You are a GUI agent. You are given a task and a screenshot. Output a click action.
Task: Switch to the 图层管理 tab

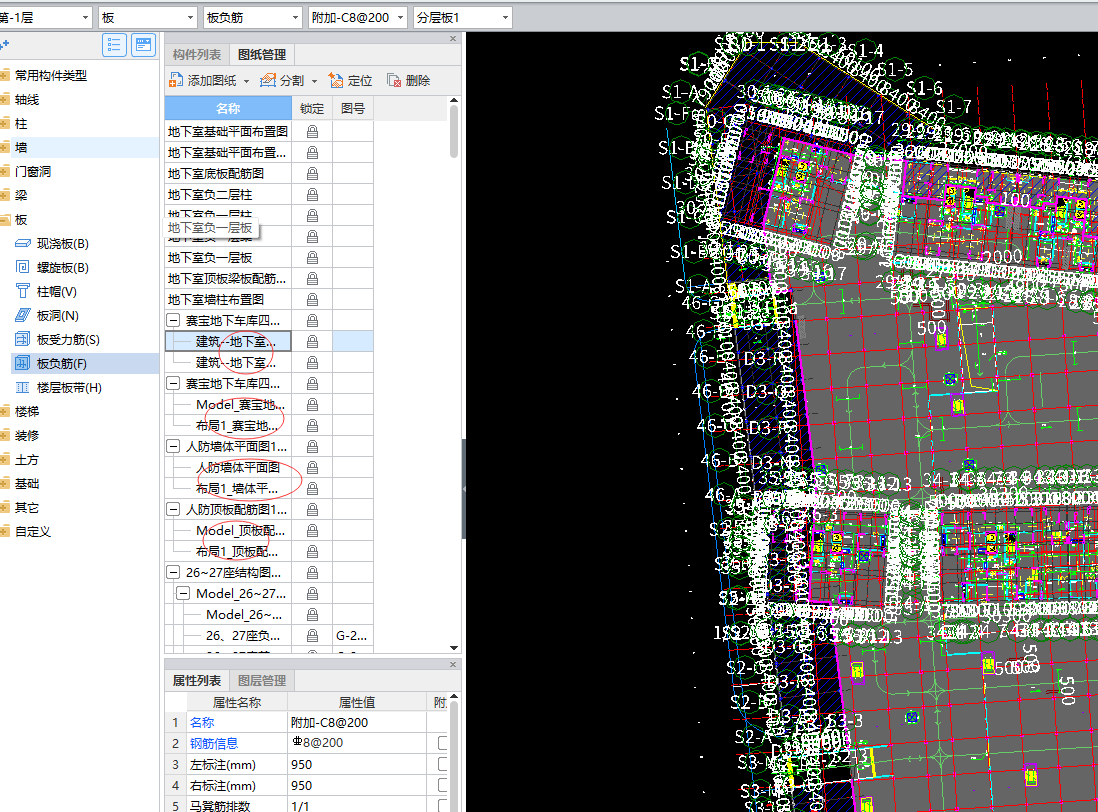pos(262,680)
